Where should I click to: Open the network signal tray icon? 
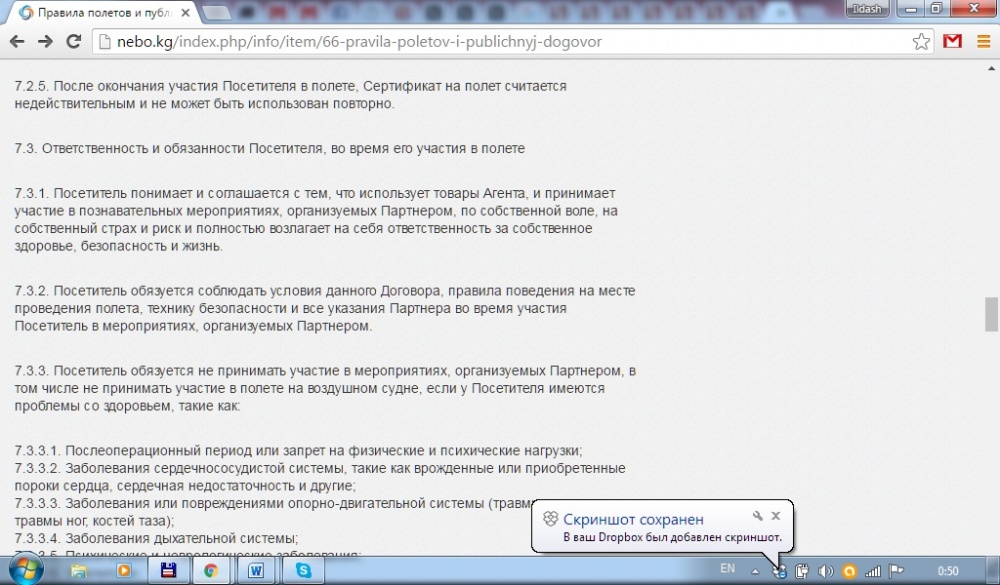click(x=872, y=571)
